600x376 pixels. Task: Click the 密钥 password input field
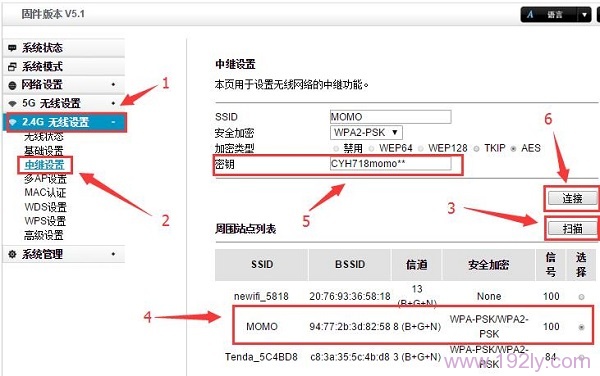coord(391,164)
